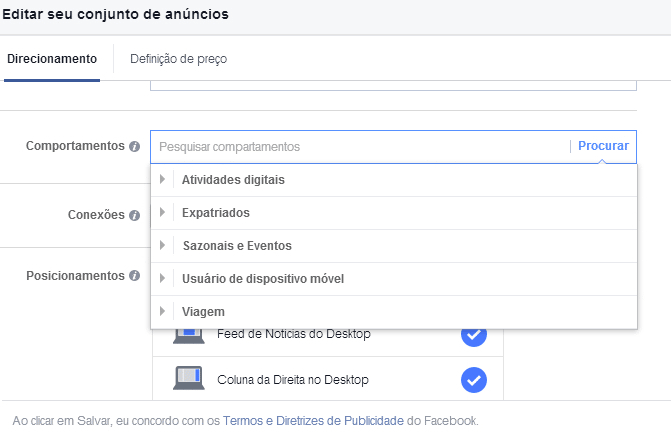Click info icon next to Posicionamentos
The height and width of the screenshot is (447, 671).
[134, 276]
